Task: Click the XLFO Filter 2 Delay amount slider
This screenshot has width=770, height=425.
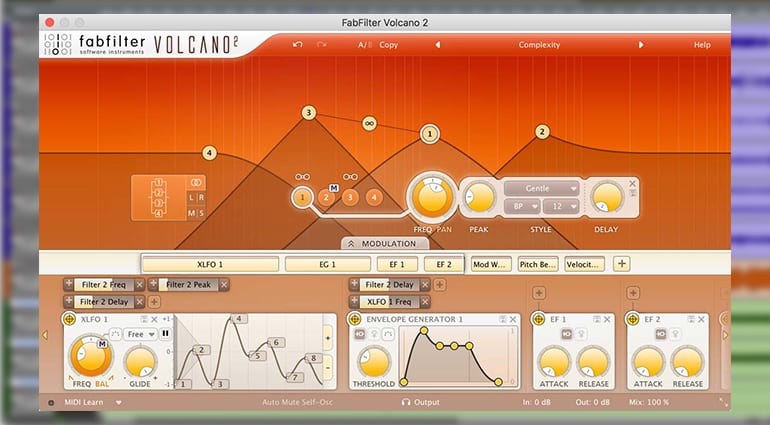Action: [x=104, y=302]
